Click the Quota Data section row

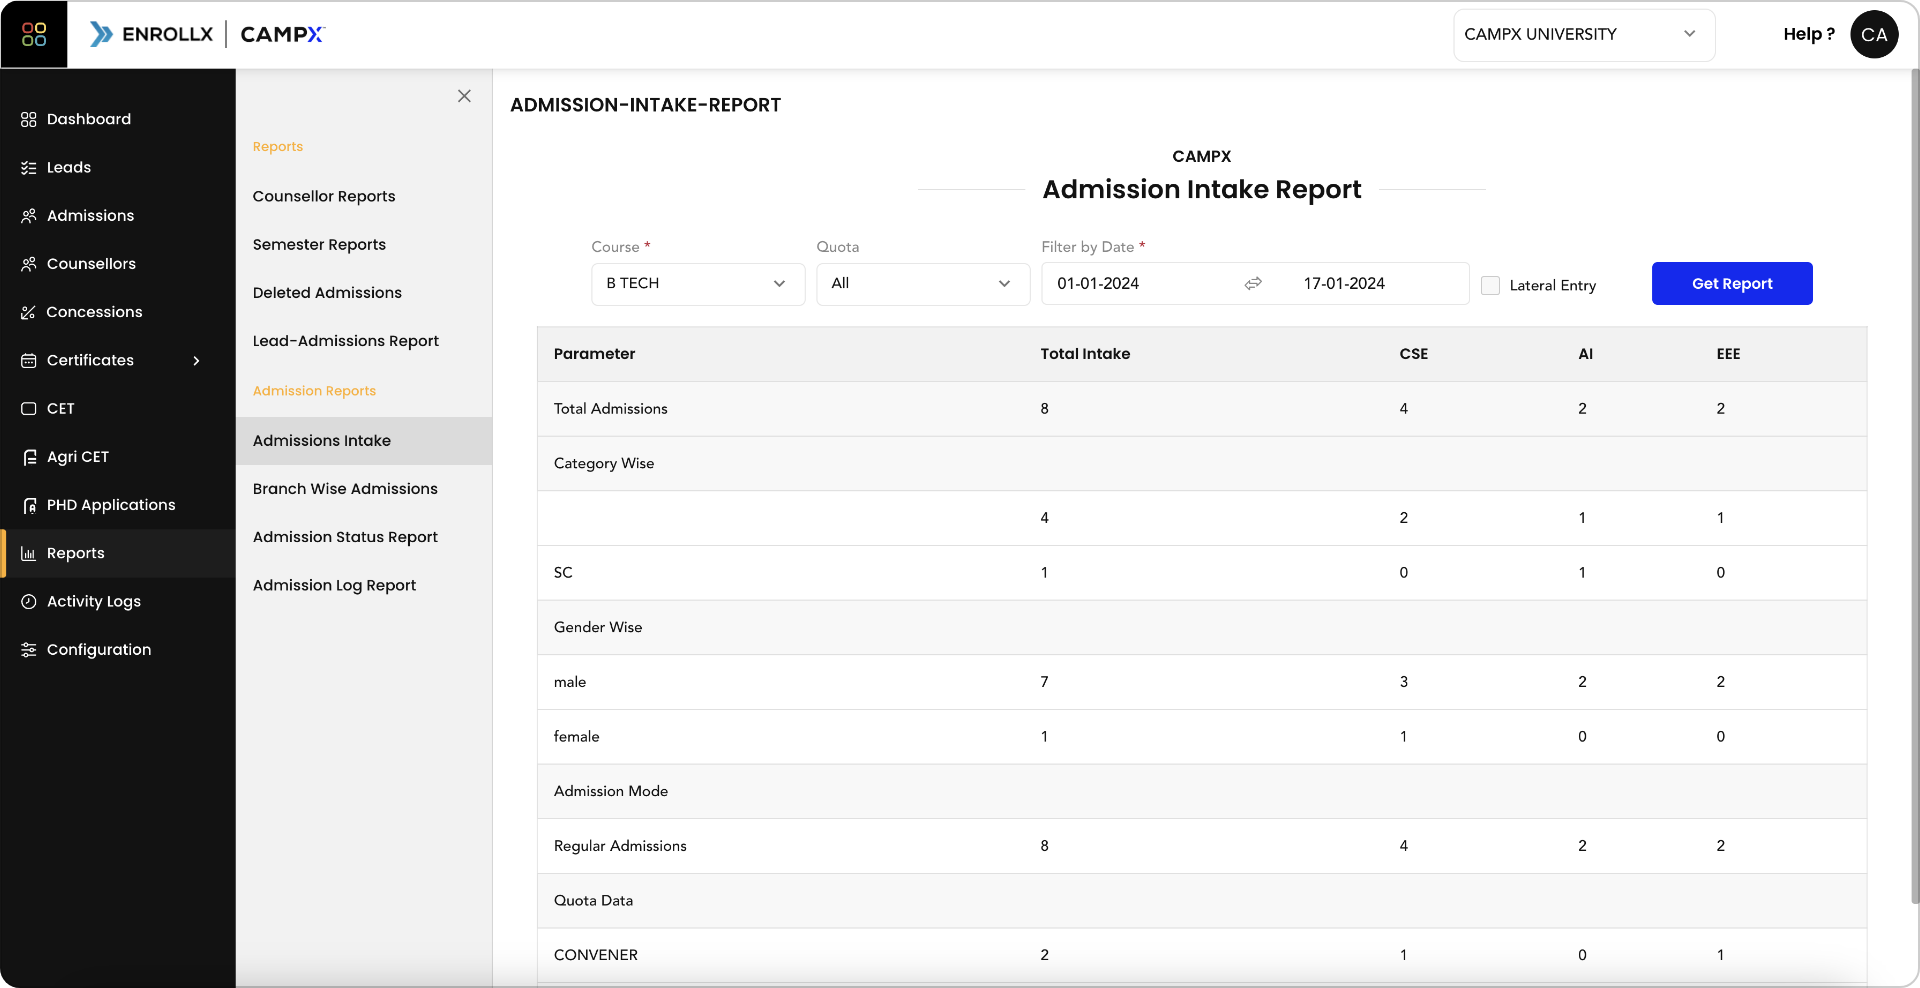(x=1202, y=900)
